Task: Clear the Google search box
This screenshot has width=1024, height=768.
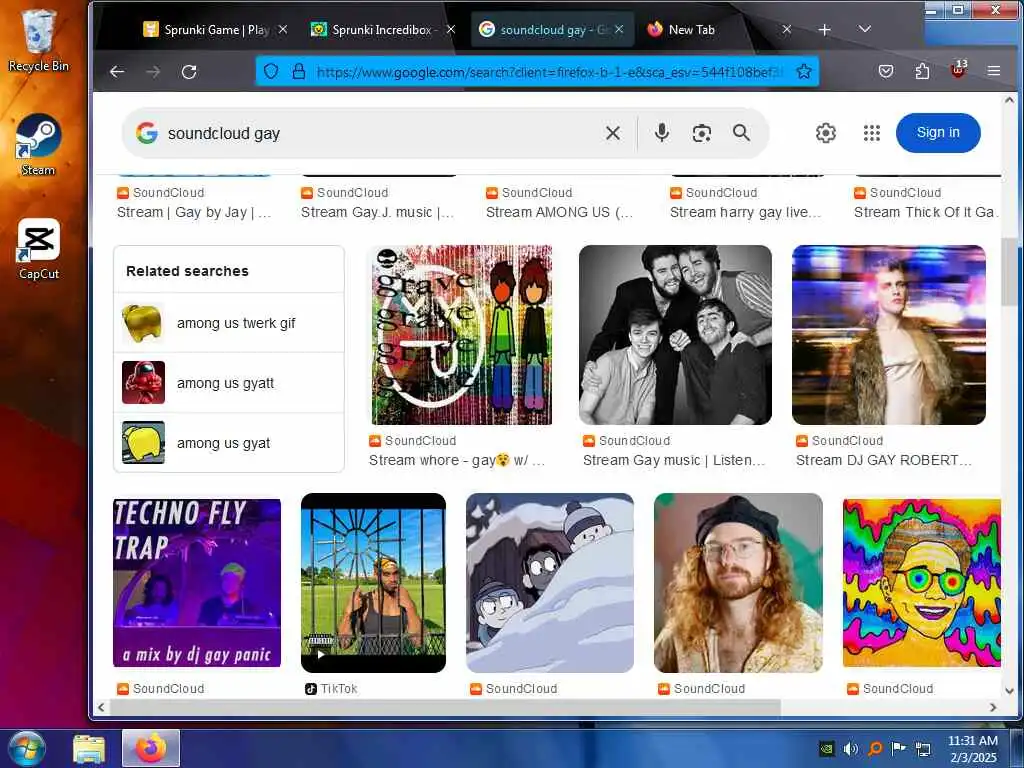Action: (x=613, y=133)
